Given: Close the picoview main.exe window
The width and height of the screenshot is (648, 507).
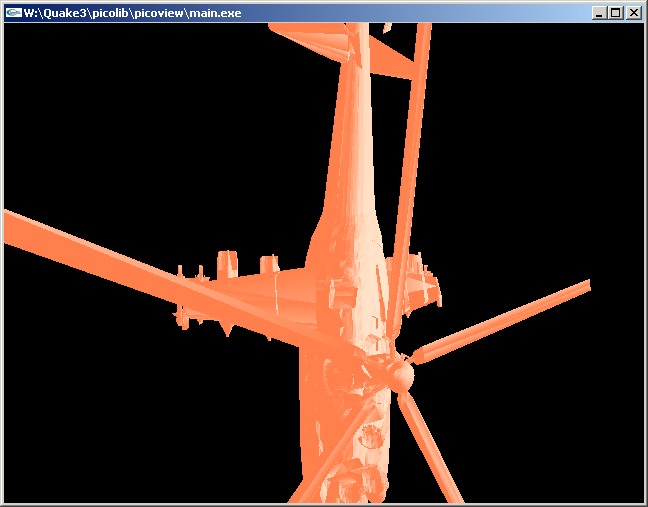Looking at the screenshot, I should pyautogui.click(x=633, y=13).
